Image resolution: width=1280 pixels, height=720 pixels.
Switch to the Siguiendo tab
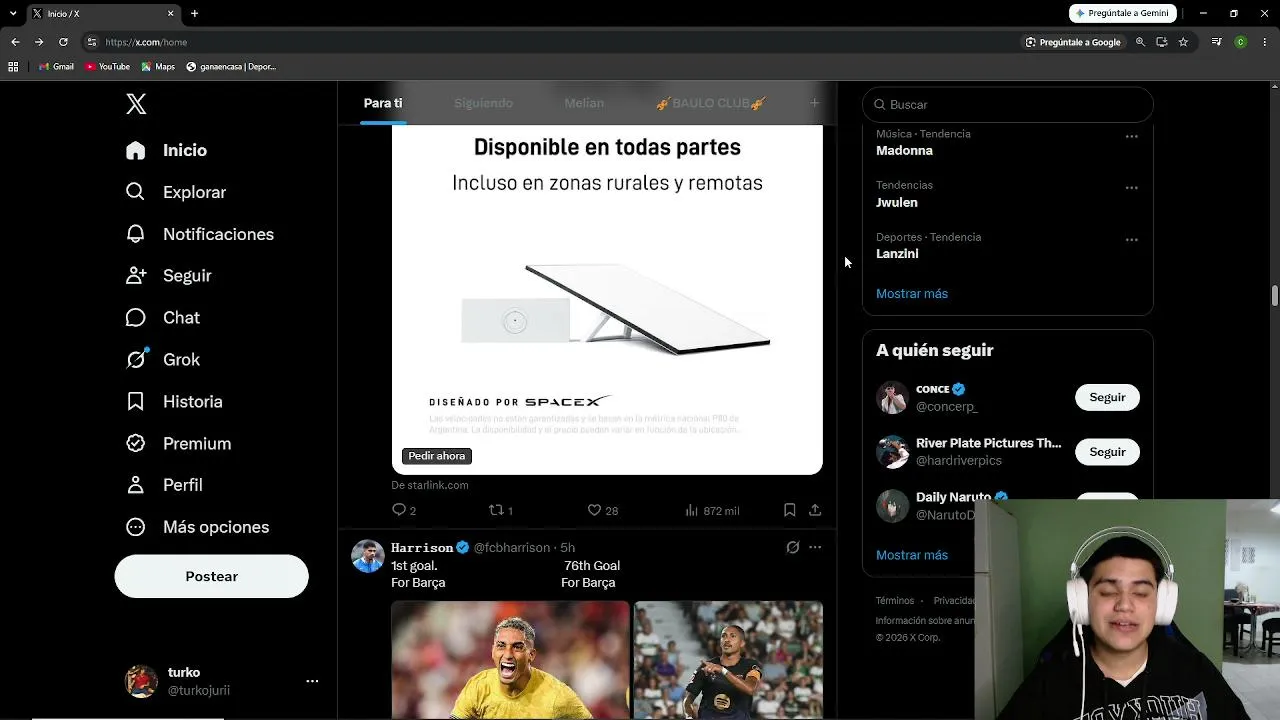(483, 103)
